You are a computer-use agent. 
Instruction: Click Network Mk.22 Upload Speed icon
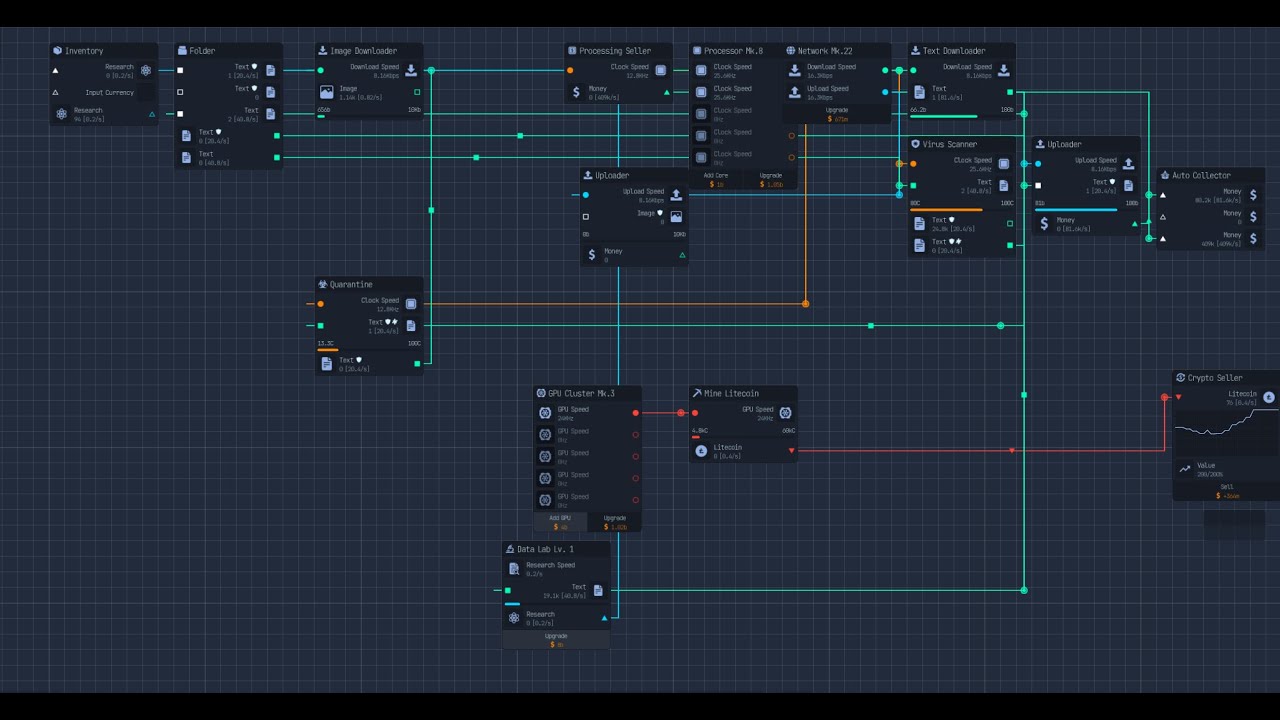click(x=795, y=92)
